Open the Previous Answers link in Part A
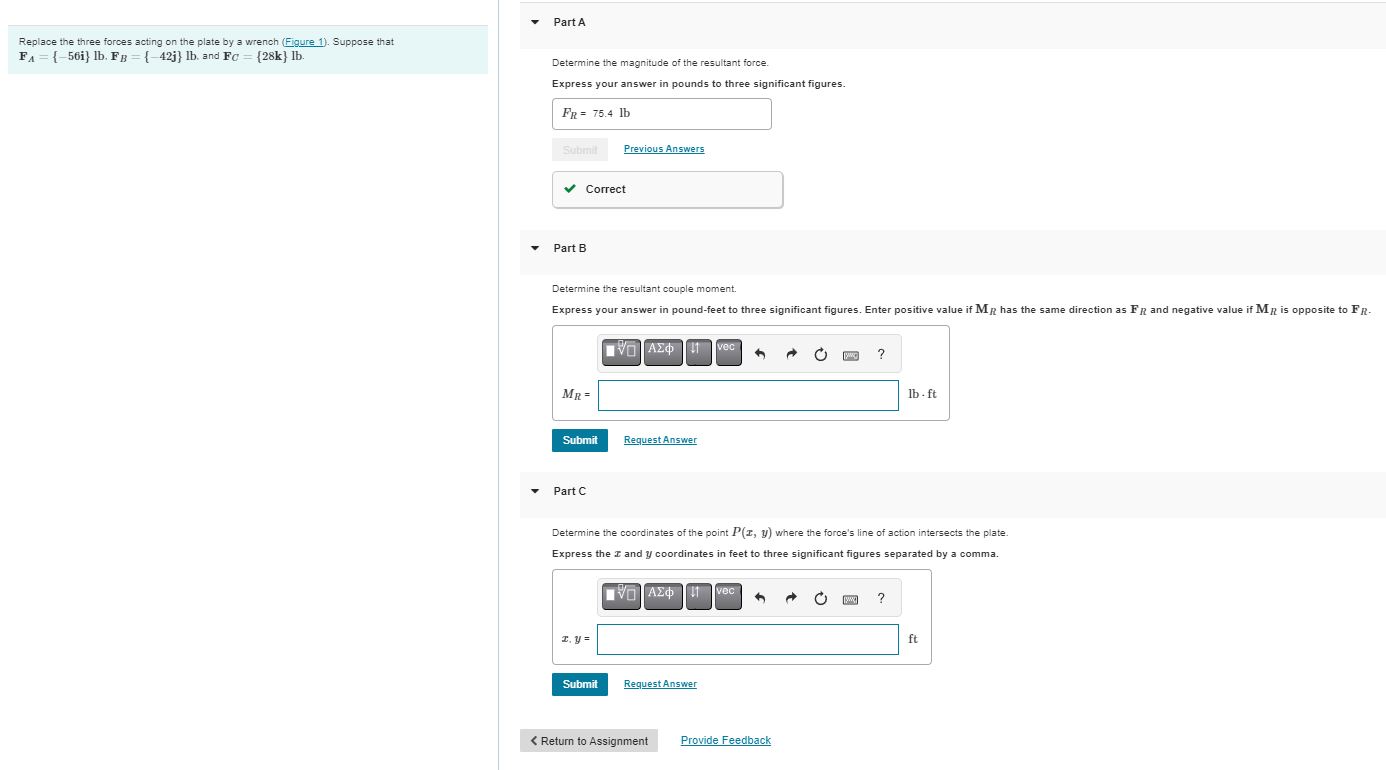The height and width of the screenshot is (770, 1386). tap(664, 149)
